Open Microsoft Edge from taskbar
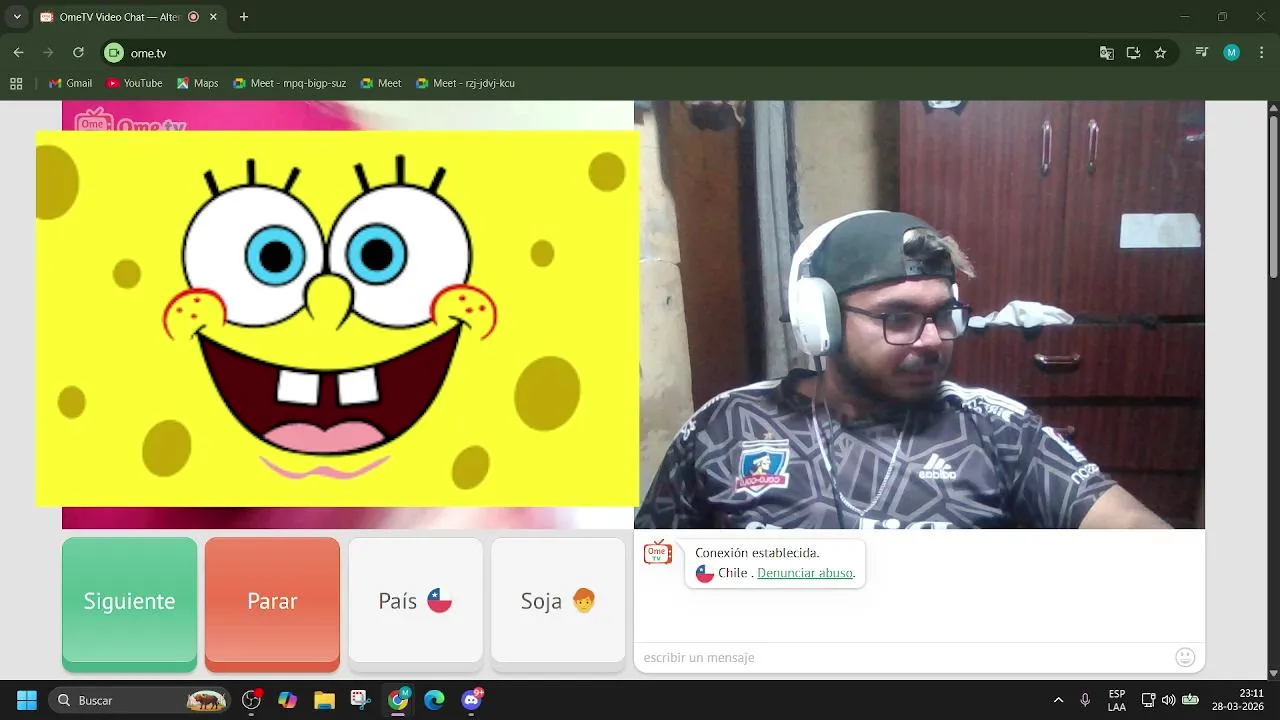 (434, 700)
